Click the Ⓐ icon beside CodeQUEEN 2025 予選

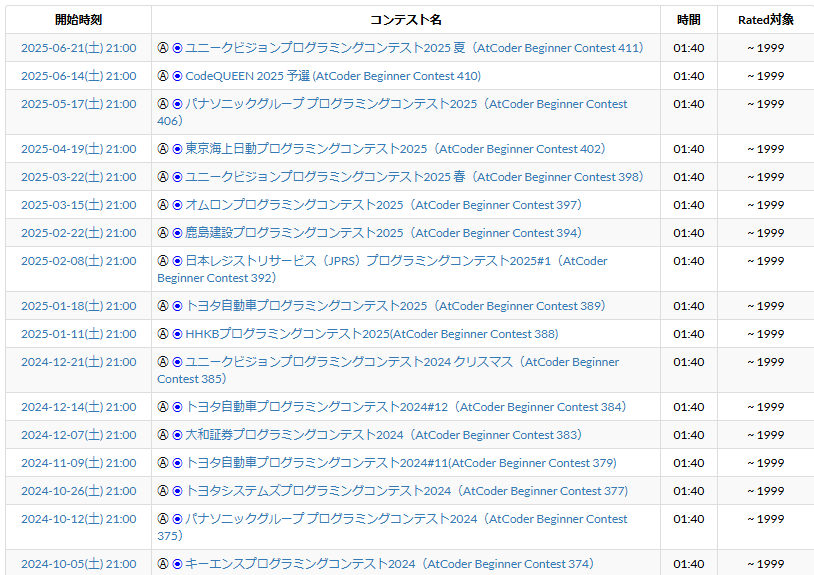click(163, 76)
